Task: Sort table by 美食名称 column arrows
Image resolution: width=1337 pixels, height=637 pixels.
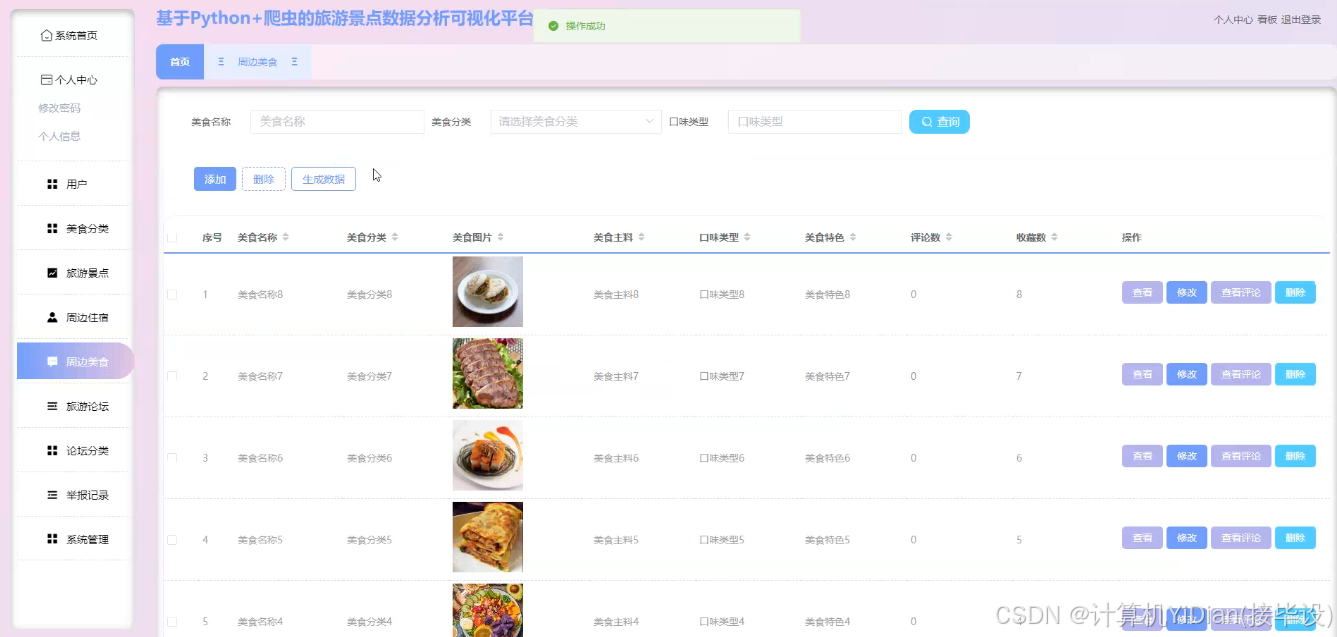Action: point(286,237)
